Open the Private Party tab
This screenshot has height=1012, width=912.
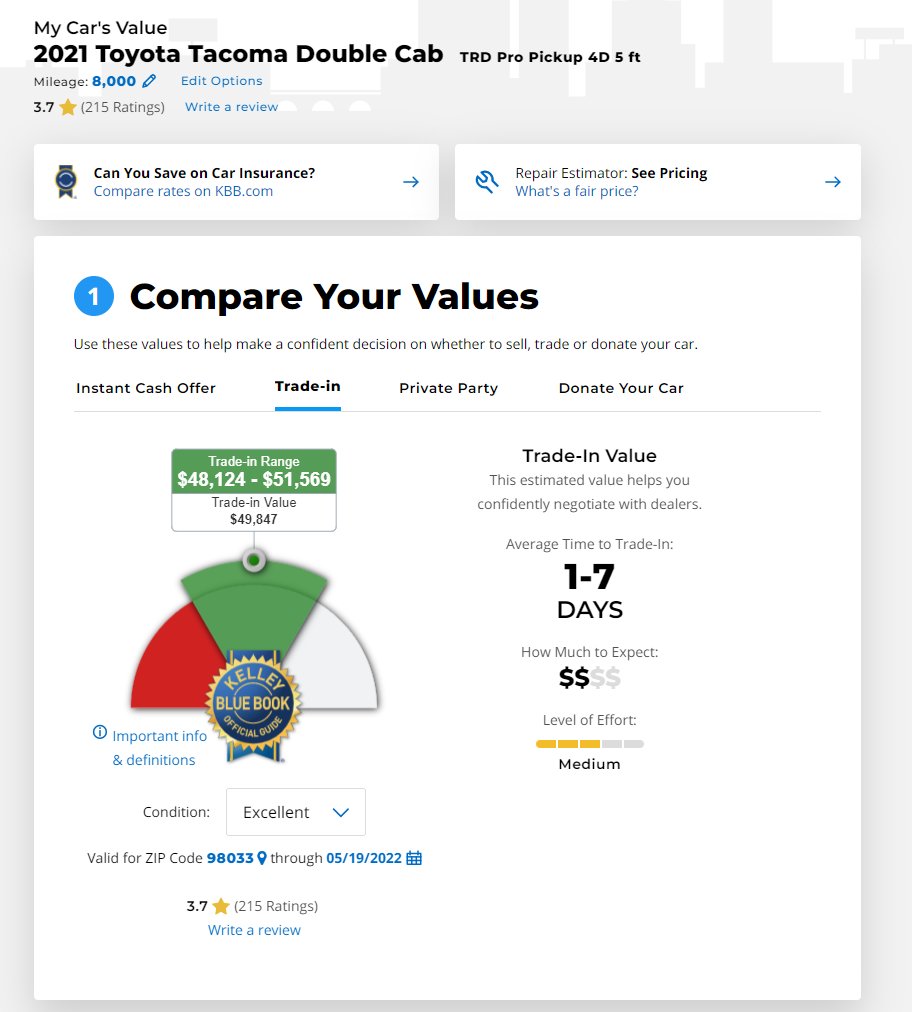click(x=449, y=388)
